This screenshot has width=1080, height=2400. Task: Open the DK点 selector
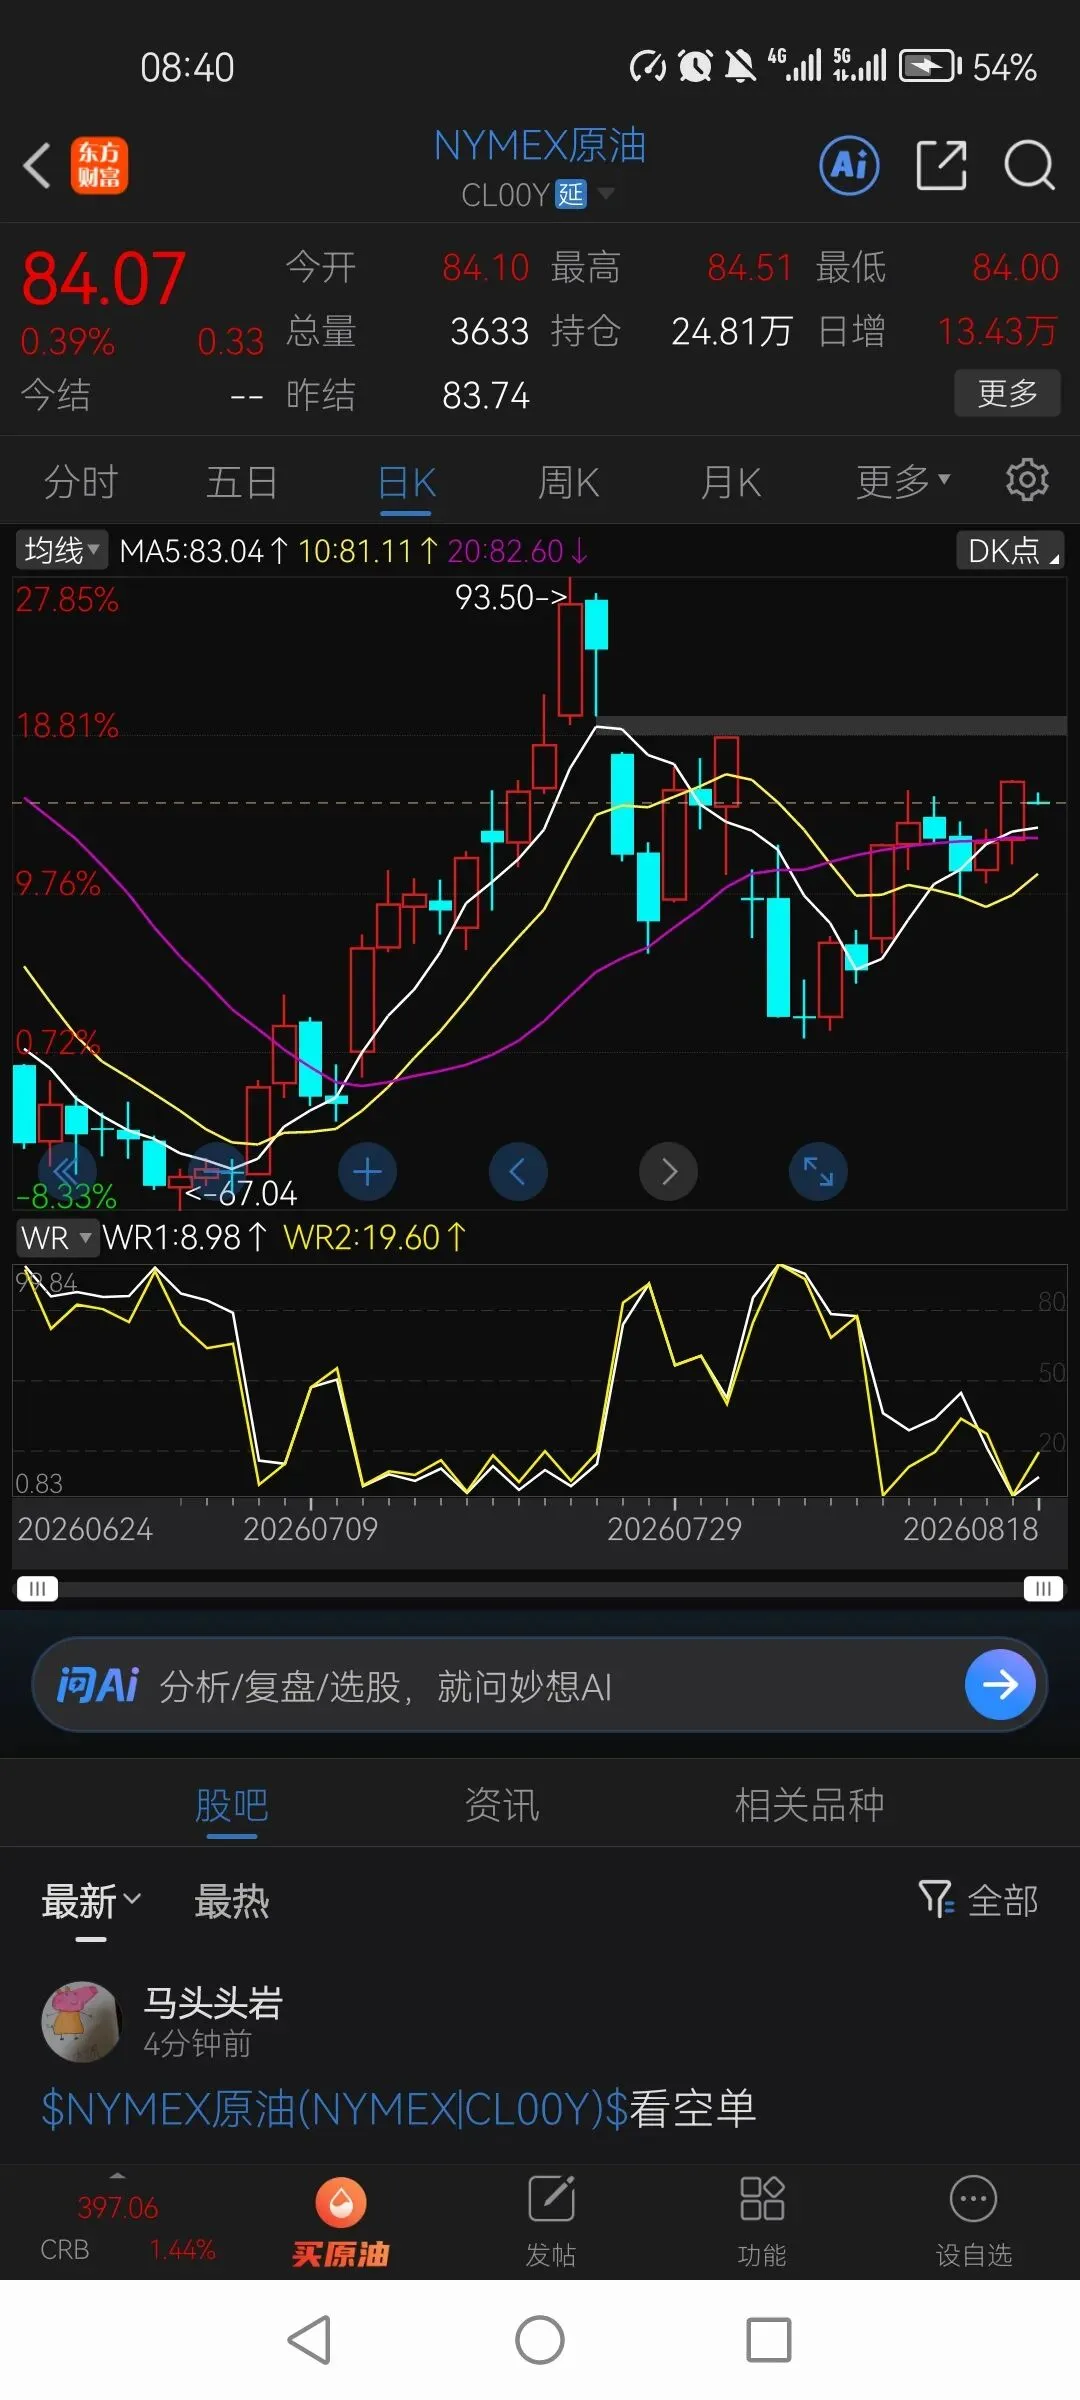[1010, 550]
